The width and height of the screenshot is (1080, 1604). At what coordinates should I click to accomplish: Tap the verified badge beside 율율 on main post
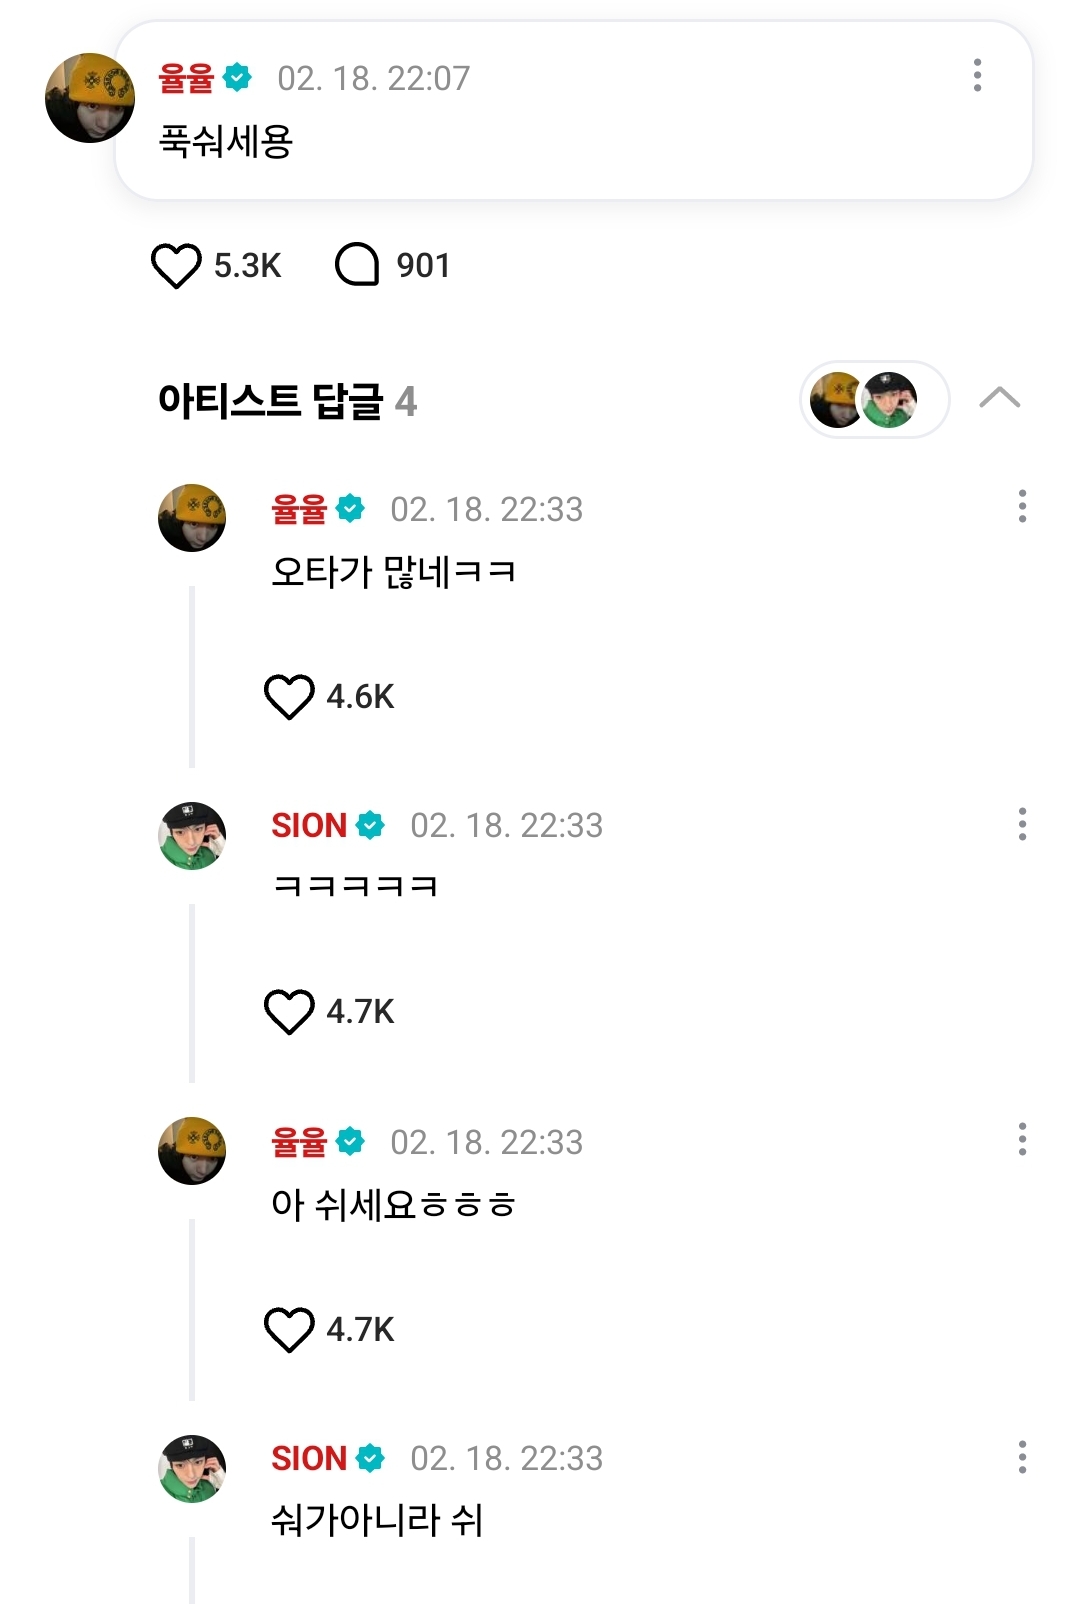pos(238,77)
